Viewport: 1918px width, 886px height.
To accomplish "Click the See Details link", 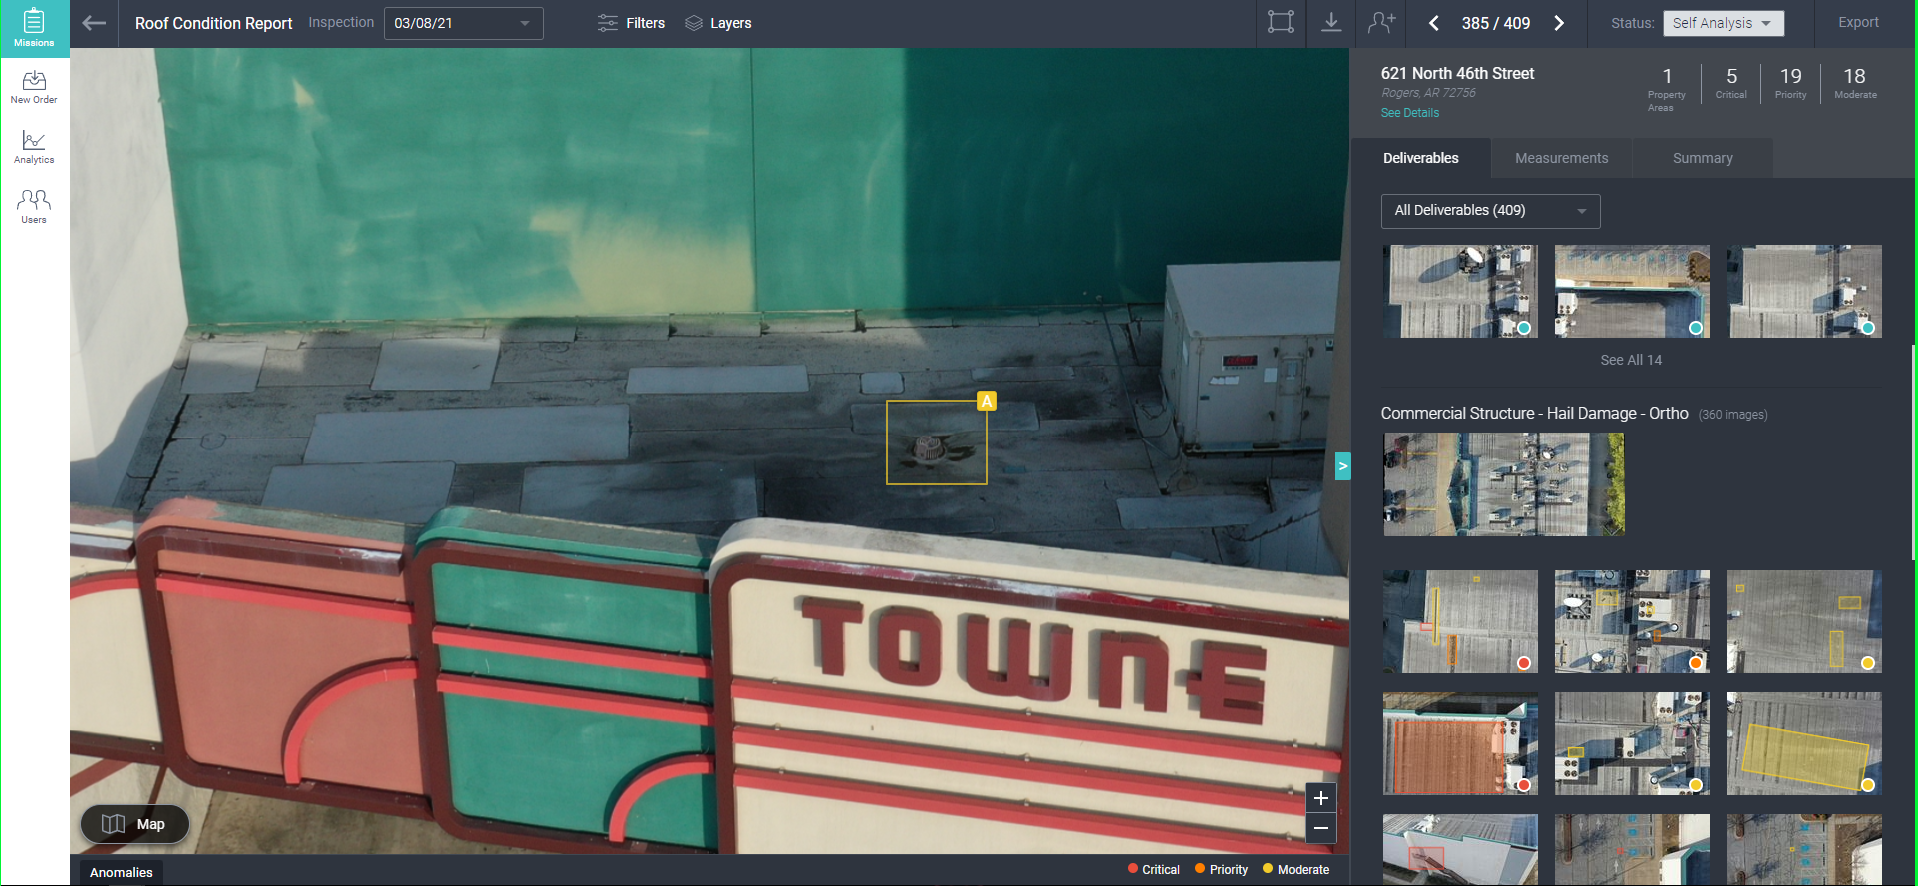I will click(x=1409, y=113).
